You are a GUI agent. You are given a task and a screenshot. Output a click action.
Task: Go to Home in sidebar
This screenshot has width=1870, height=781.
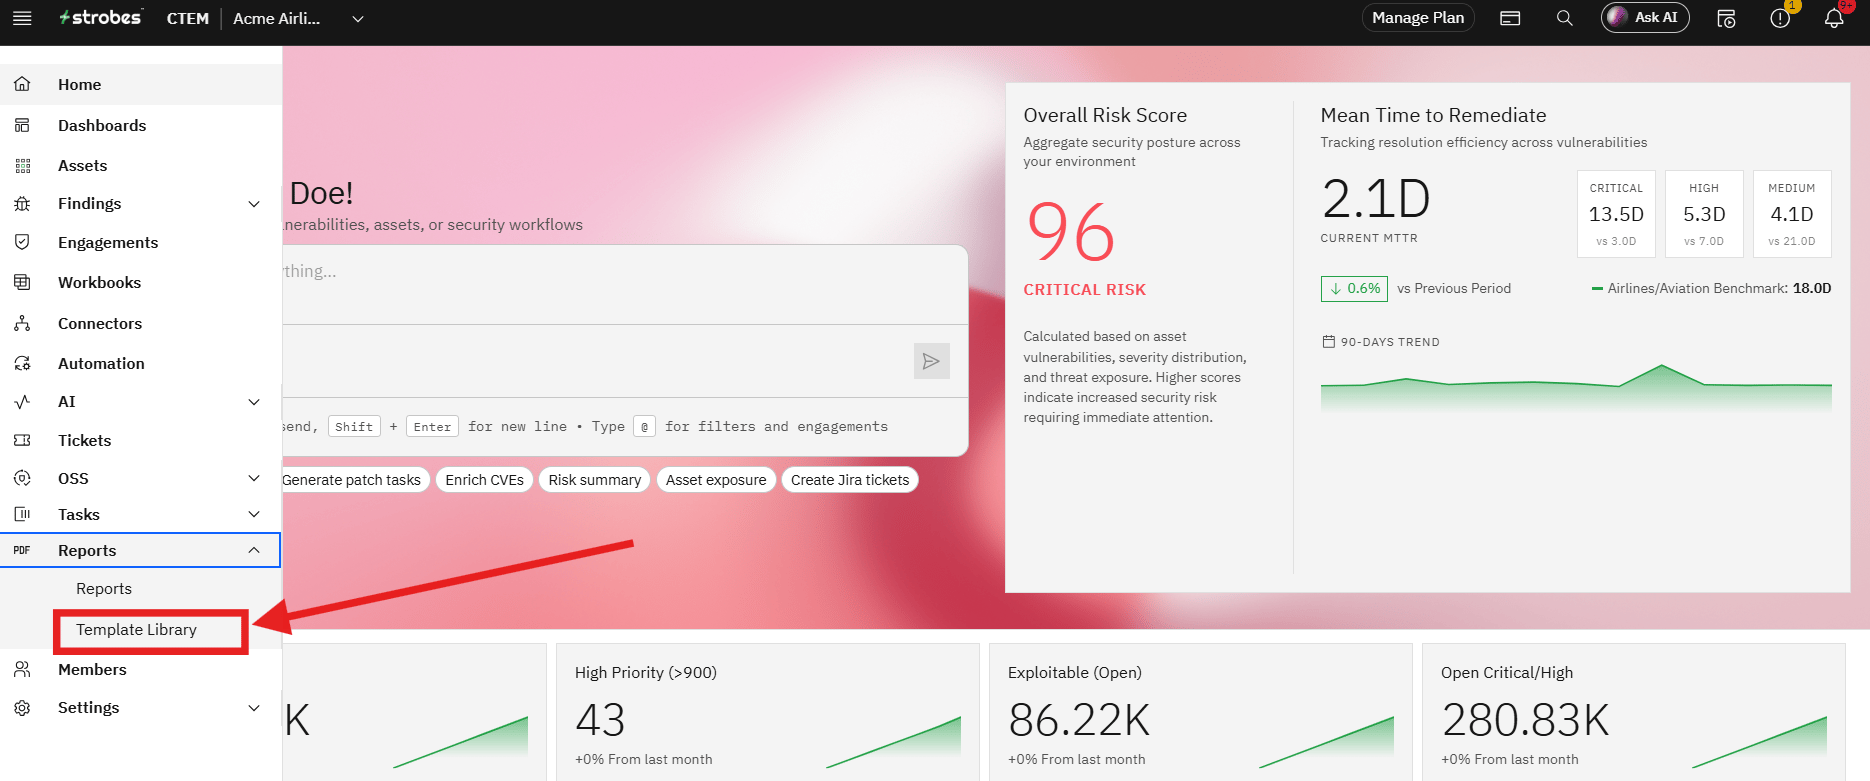tap(140, 85)
